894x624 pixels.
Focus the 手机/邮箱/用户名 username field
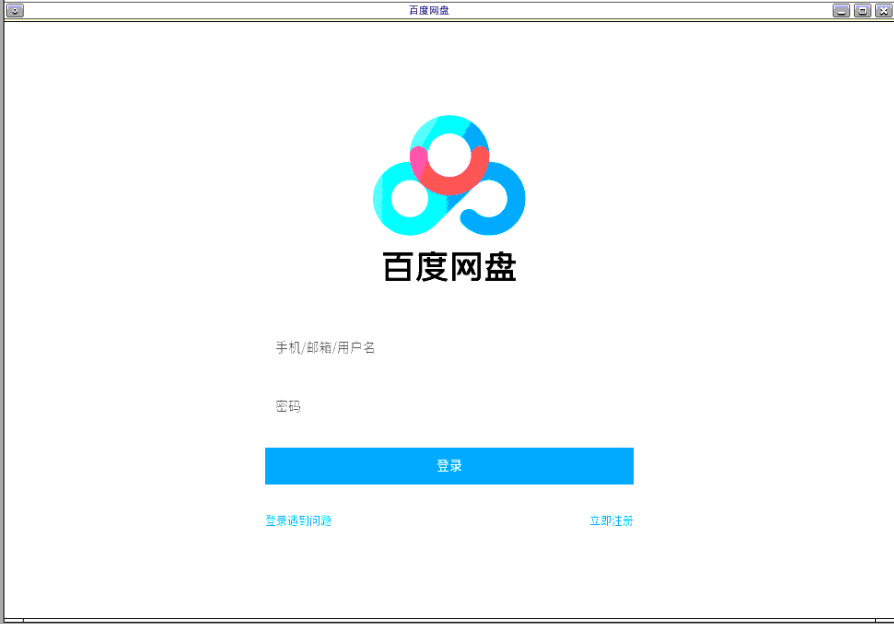pyautogui.click(x=448, y=347)
